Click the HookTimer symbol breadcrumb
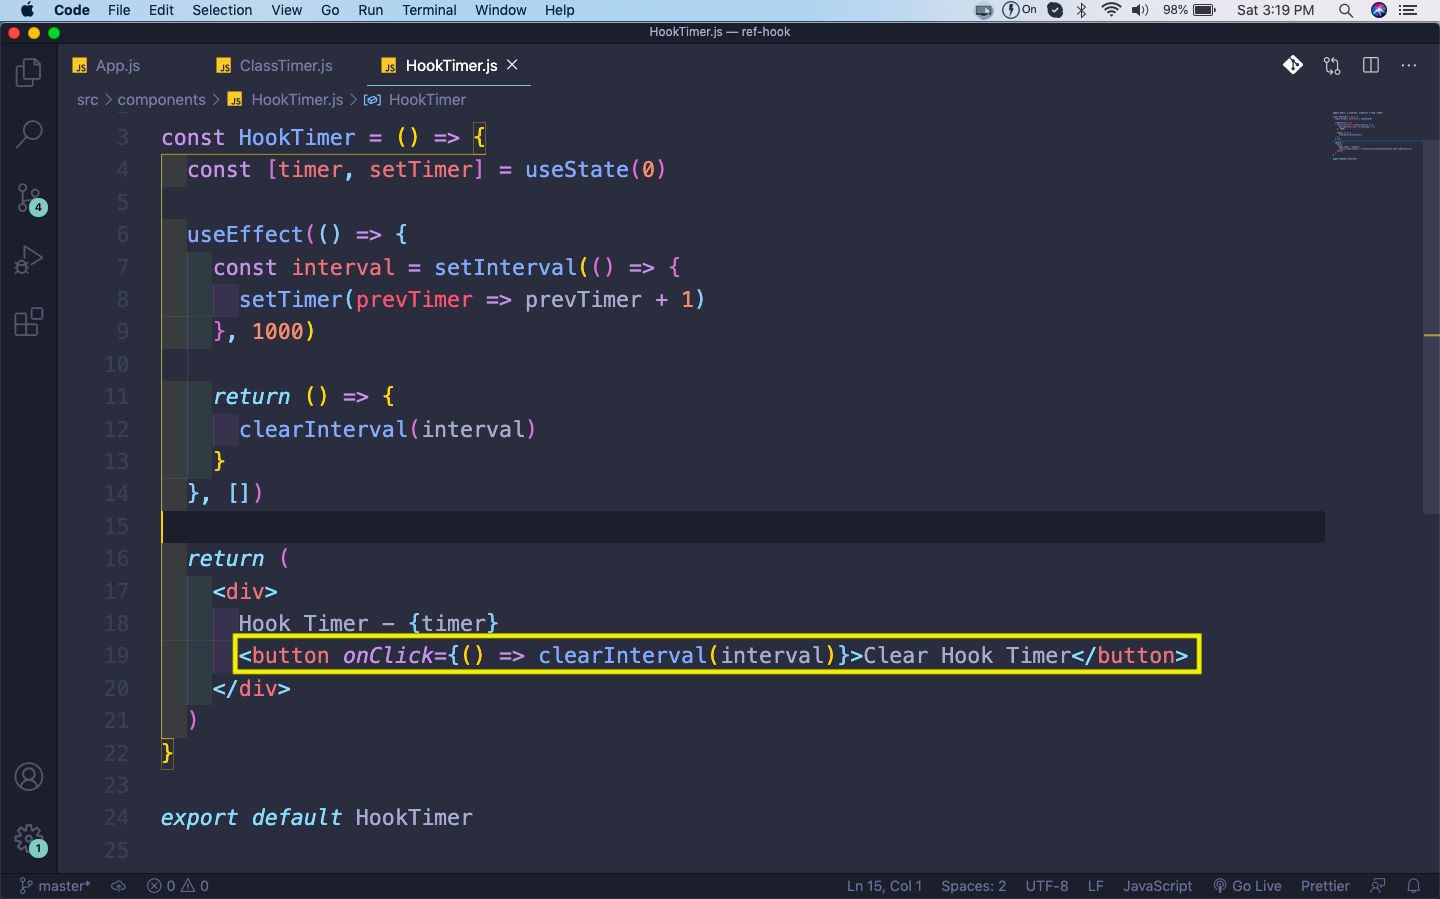Screen dimensions: 1440x899 [416, 100]
